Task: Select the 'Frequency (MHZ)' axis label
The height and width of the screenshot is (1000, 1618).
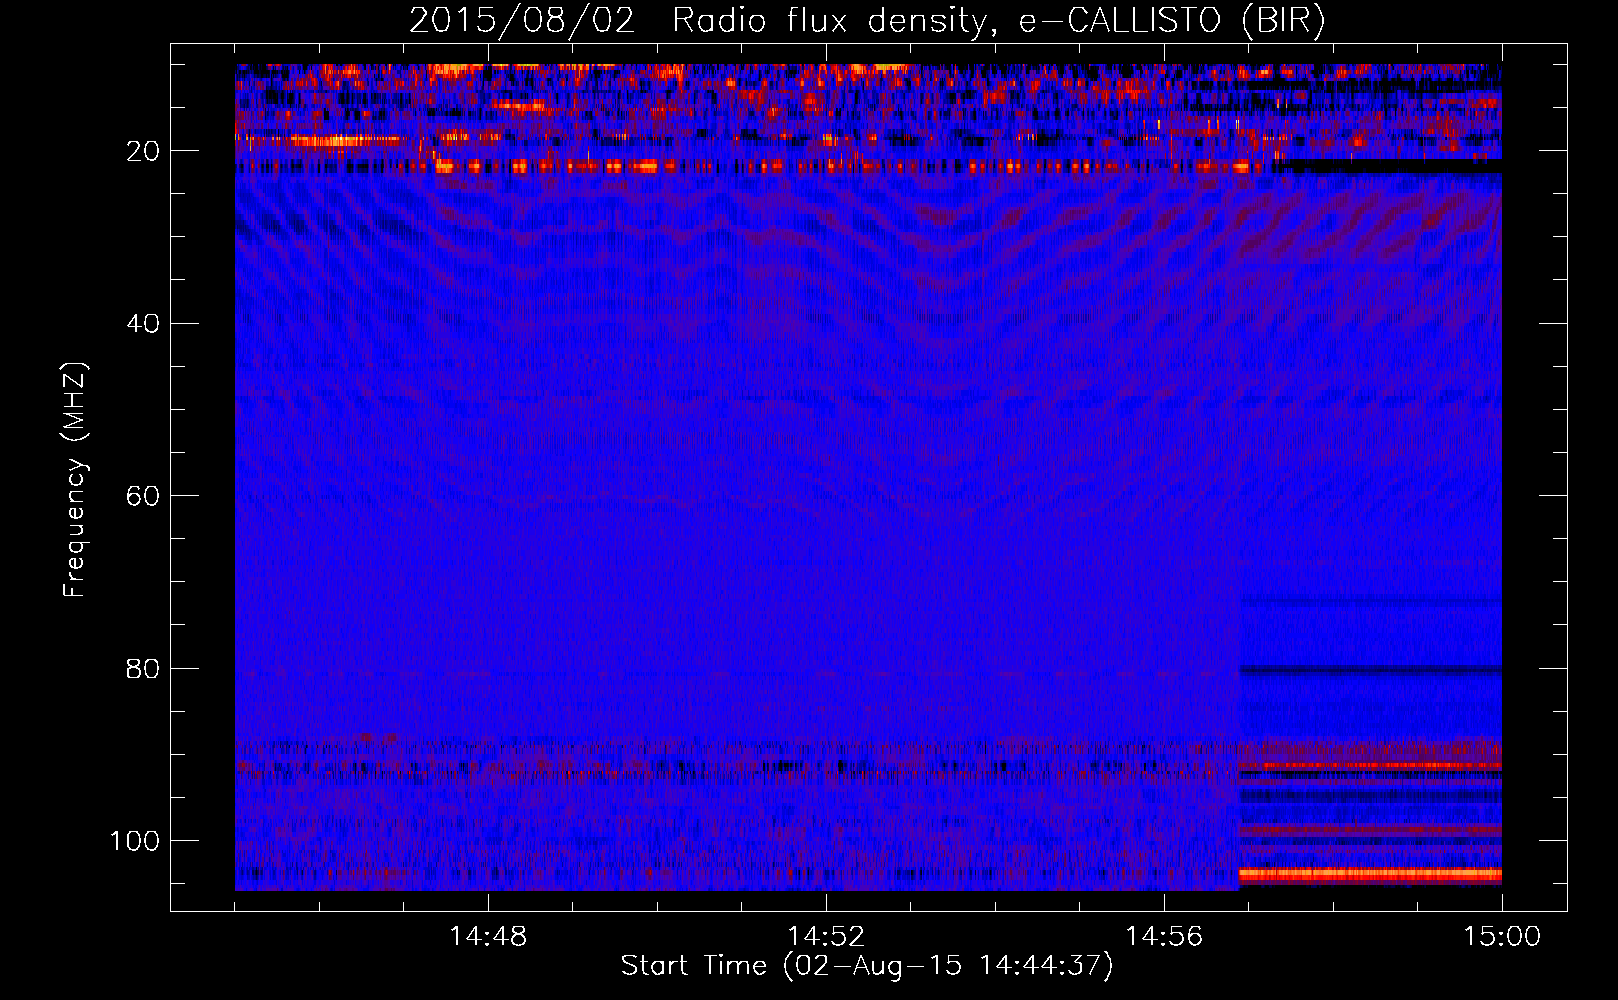Action: 75,480
